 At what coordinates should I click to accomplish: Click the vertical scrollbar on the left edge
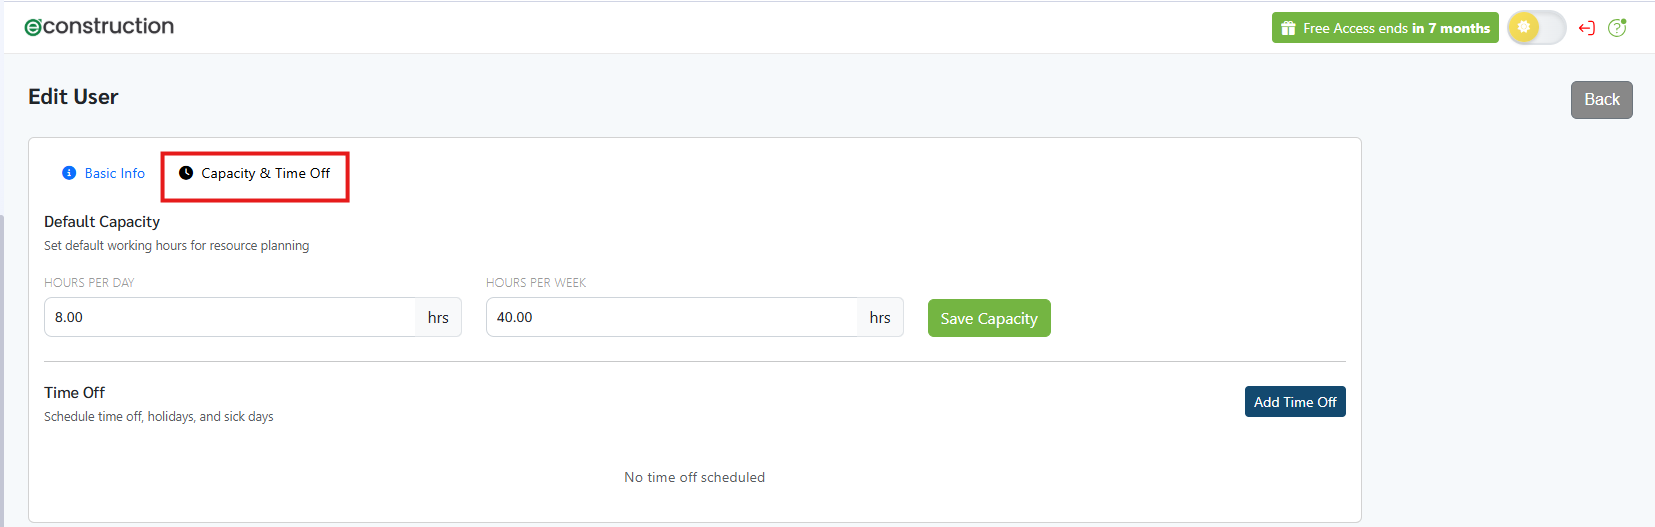pyautogui.click(x=2, y=370)
